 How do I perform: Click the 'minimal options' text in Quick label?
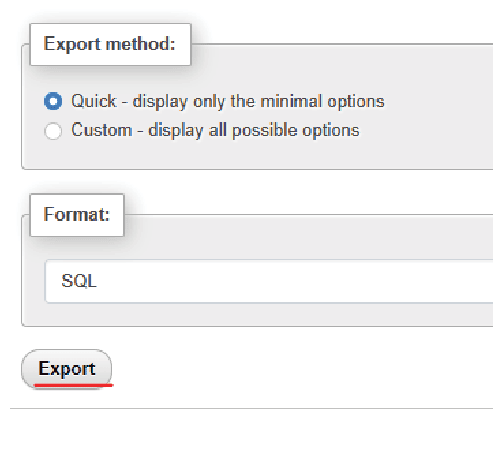pos(322,101)
